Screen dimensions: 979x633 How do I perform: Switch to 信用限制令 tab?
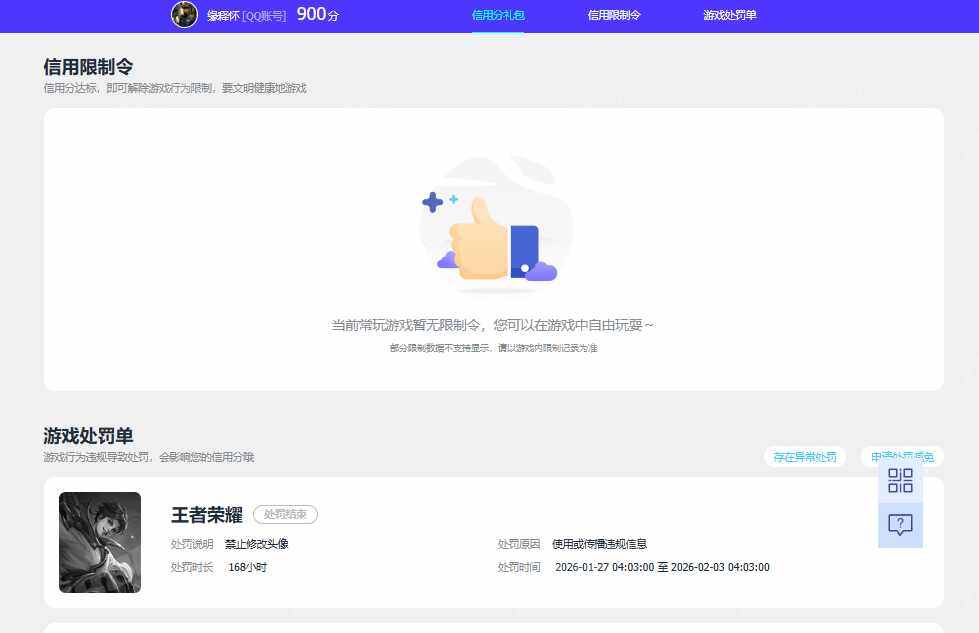click(614, 15)
